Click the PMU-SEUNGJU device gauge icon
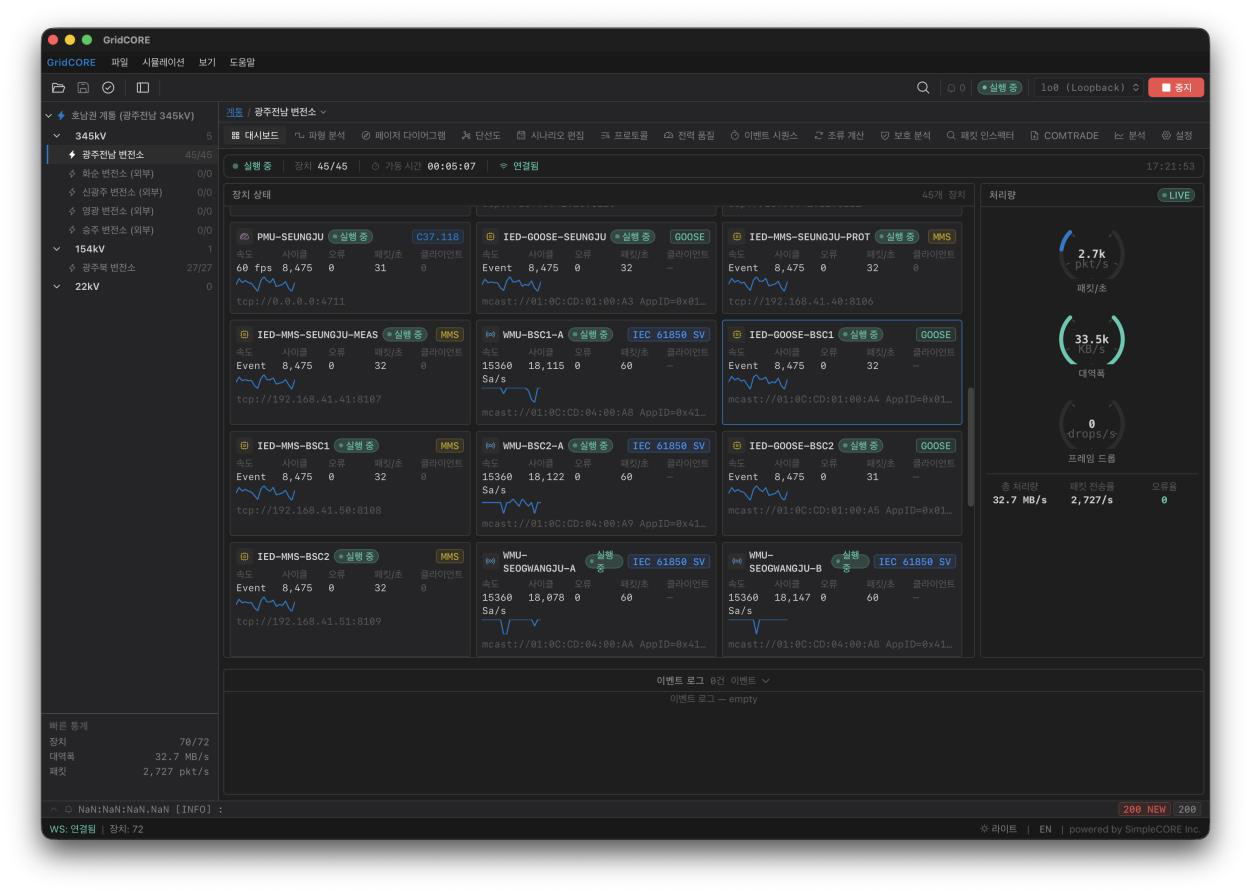 click(244, 237)
